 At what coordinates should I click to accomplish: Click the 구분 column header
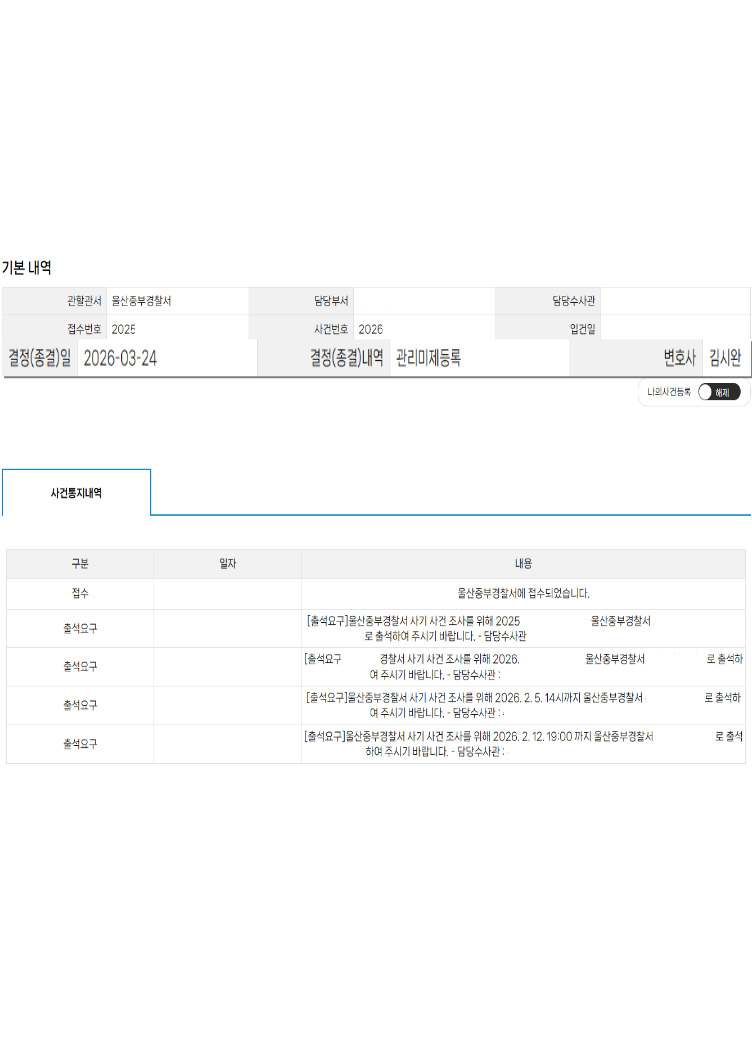[x=80, y=564]
